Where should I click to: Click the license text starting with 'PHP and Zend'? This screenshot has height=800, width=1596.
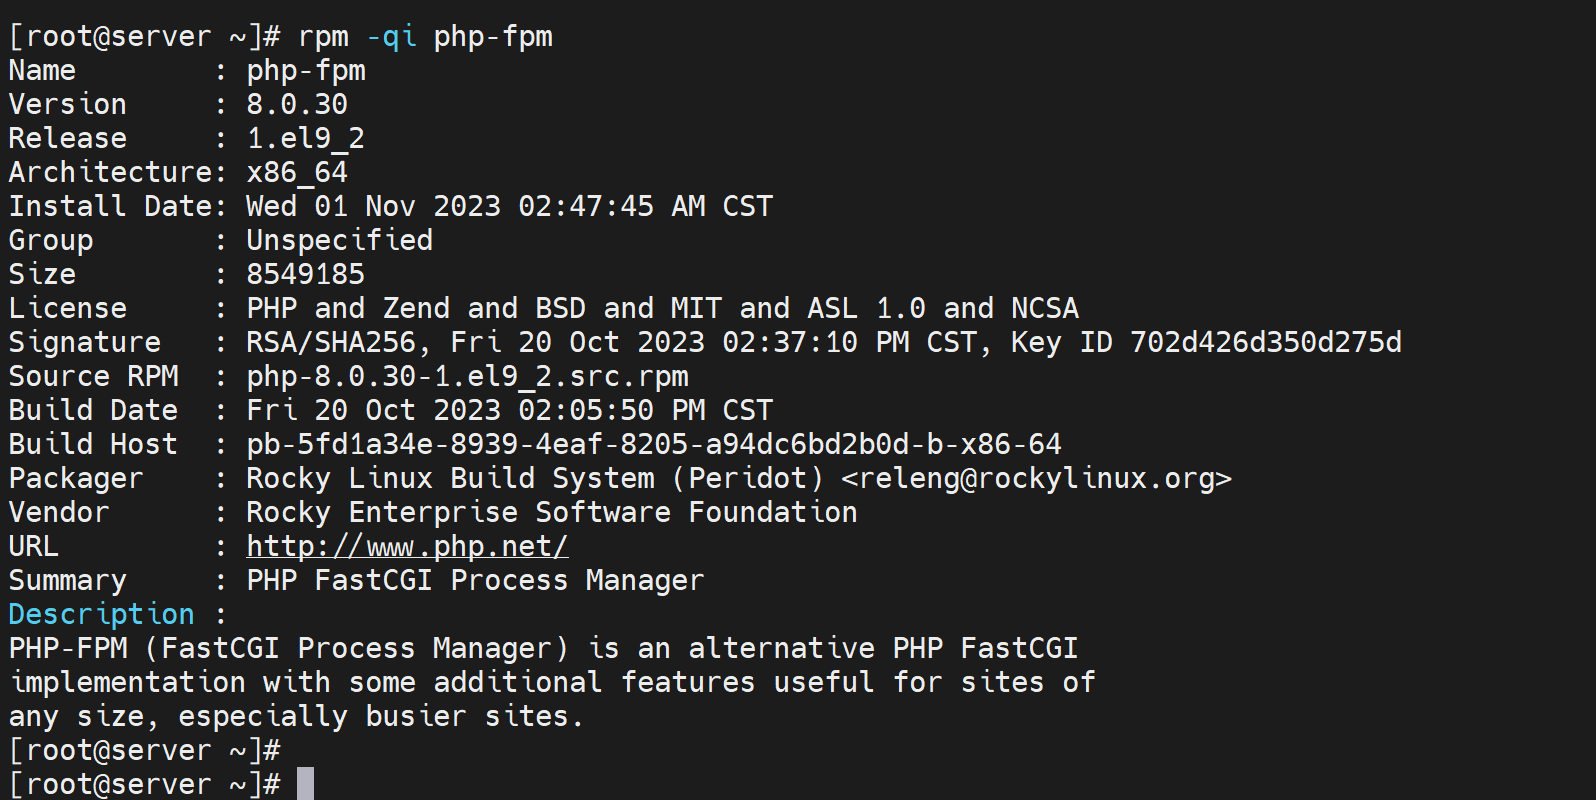pos(662,309)
